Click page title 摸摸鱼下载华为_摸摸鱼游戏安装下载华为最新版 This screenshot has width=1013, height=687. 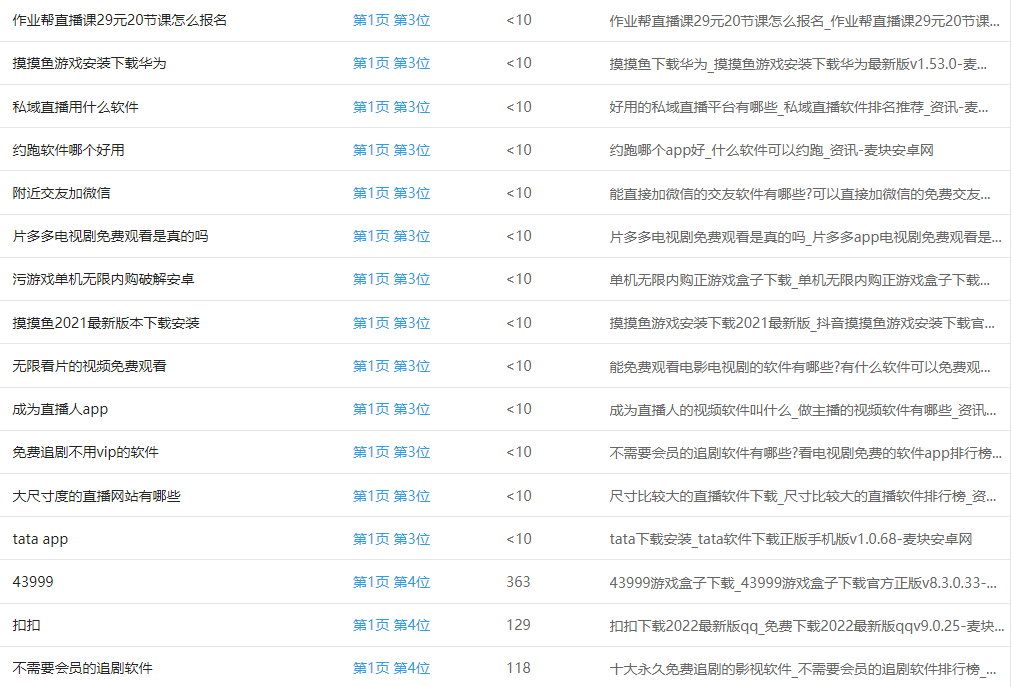coord(798,64)
